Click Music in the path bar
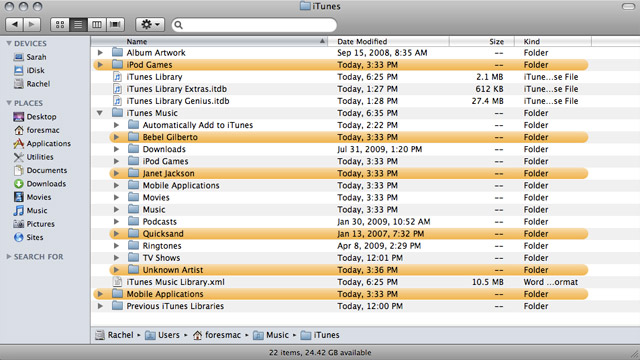 [x=271, y=335]
